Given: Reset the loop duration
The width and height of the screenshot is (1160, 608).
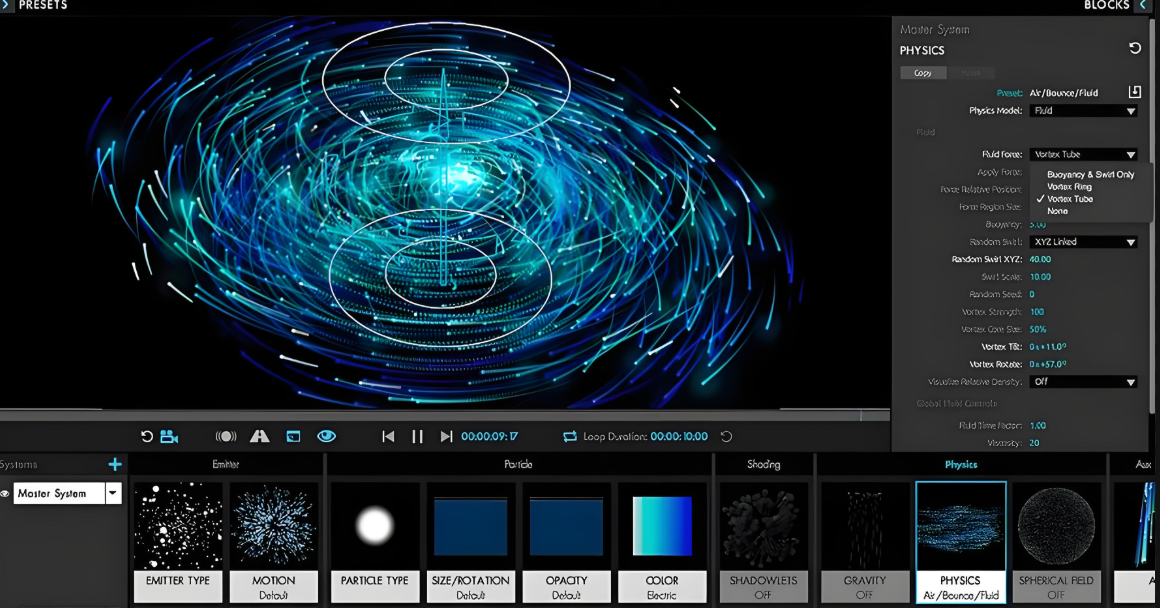Looking at the screenshot, I should pyautogui.click(x=726, y=437).
